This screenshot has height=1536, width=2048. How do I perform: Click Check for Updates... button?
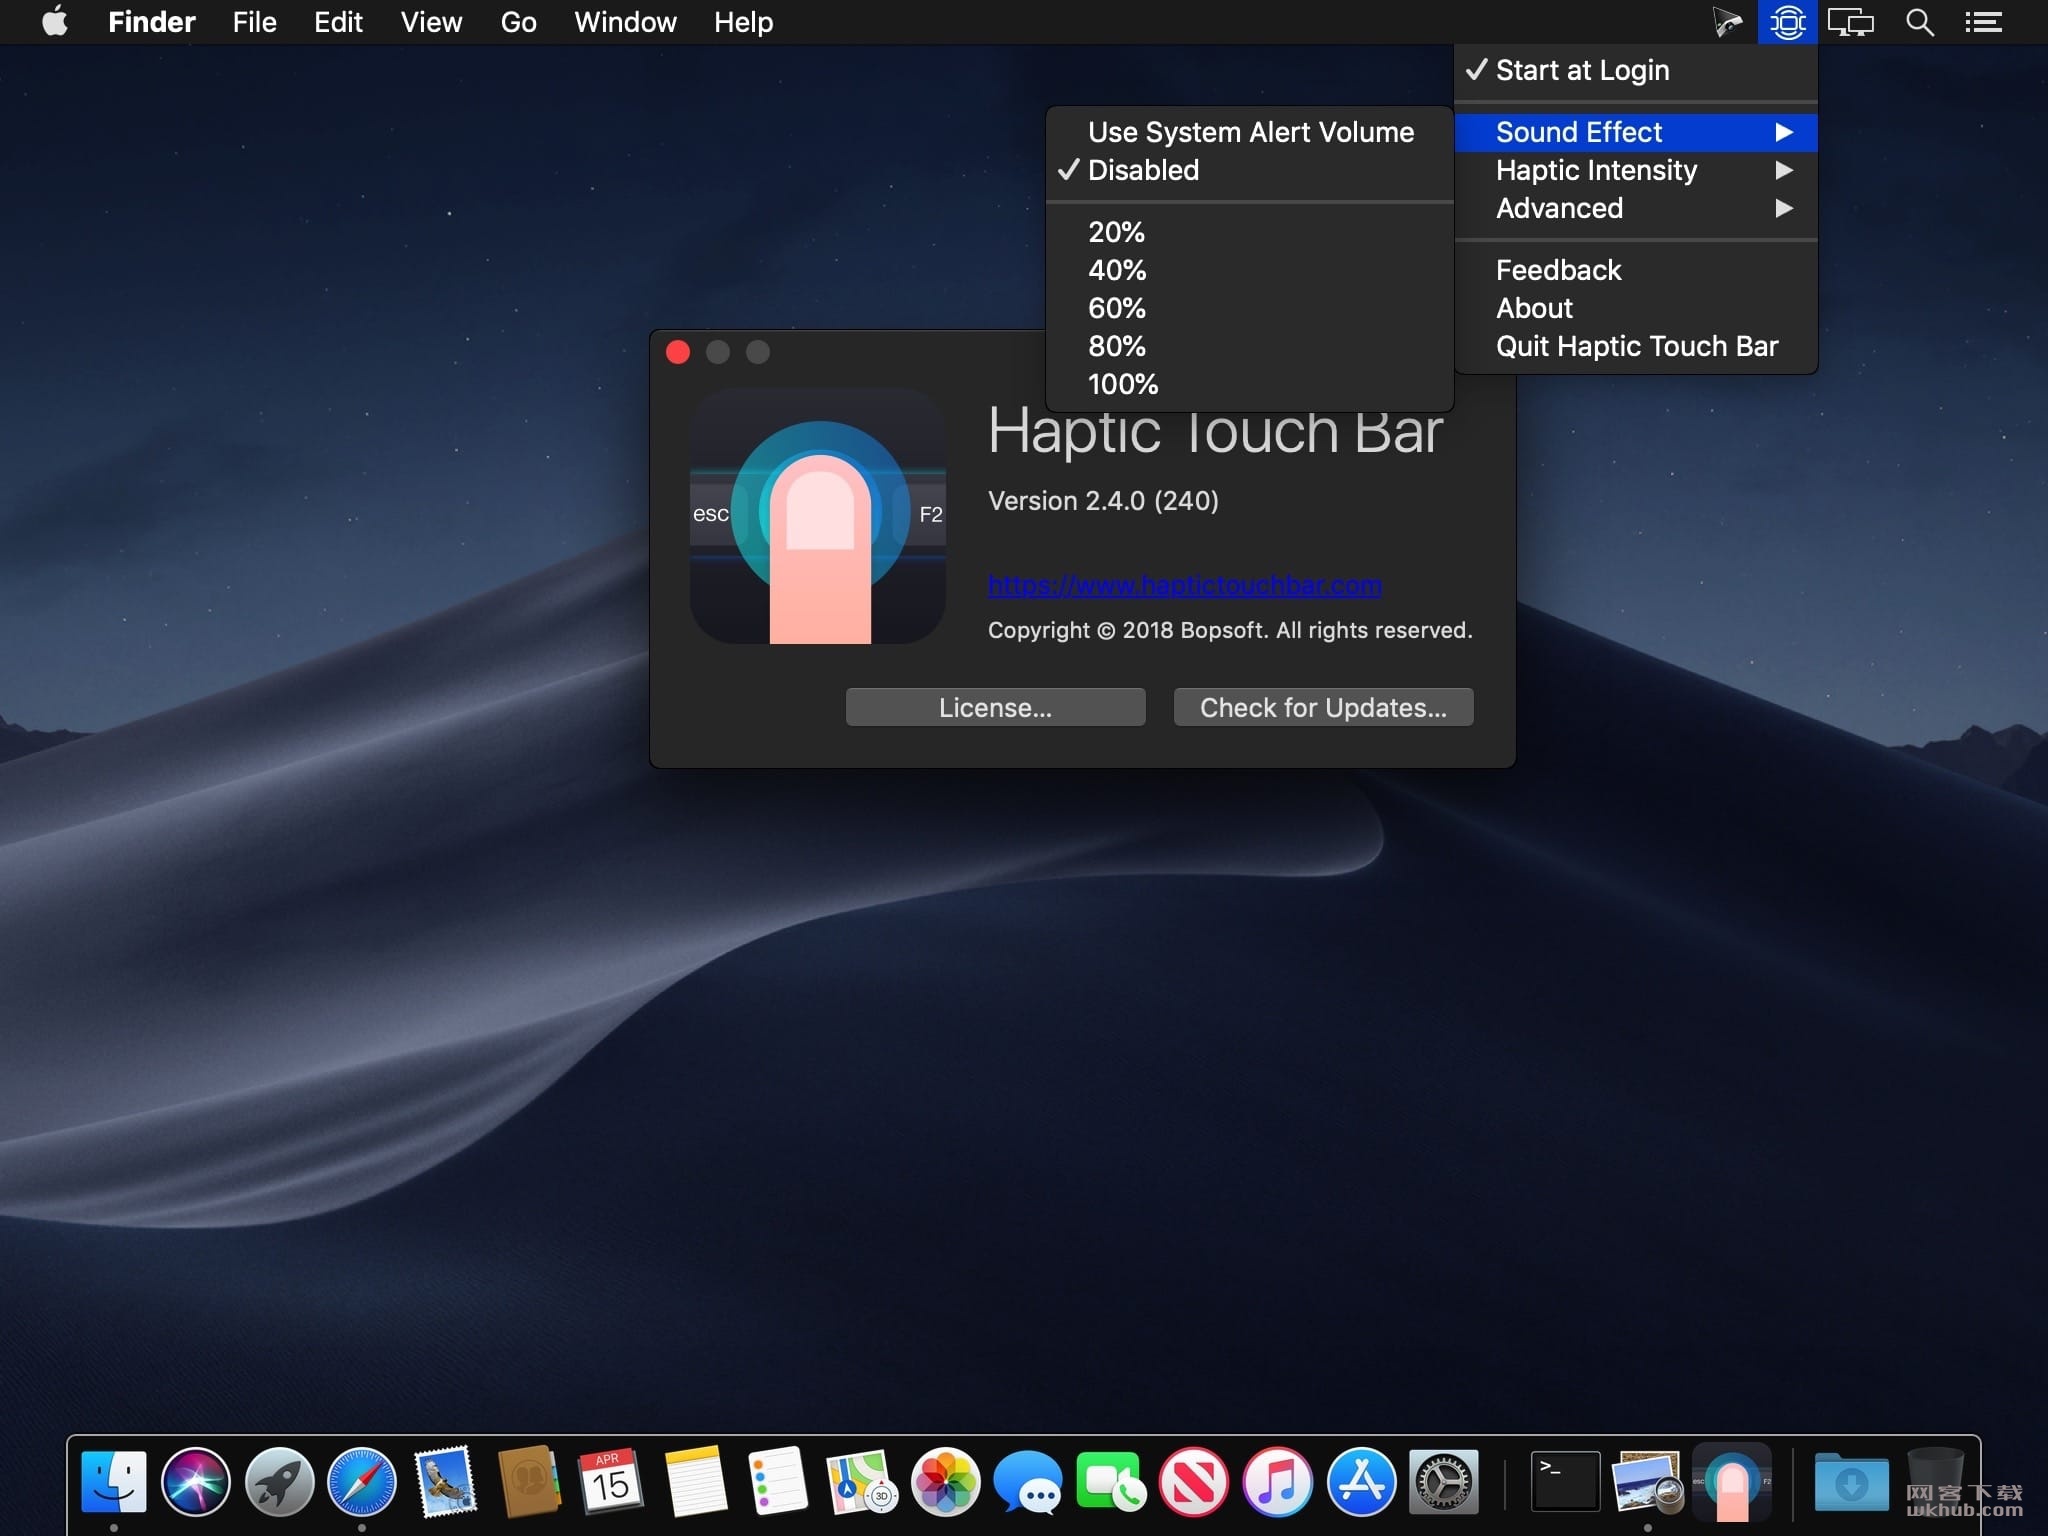click(1323, 707)
